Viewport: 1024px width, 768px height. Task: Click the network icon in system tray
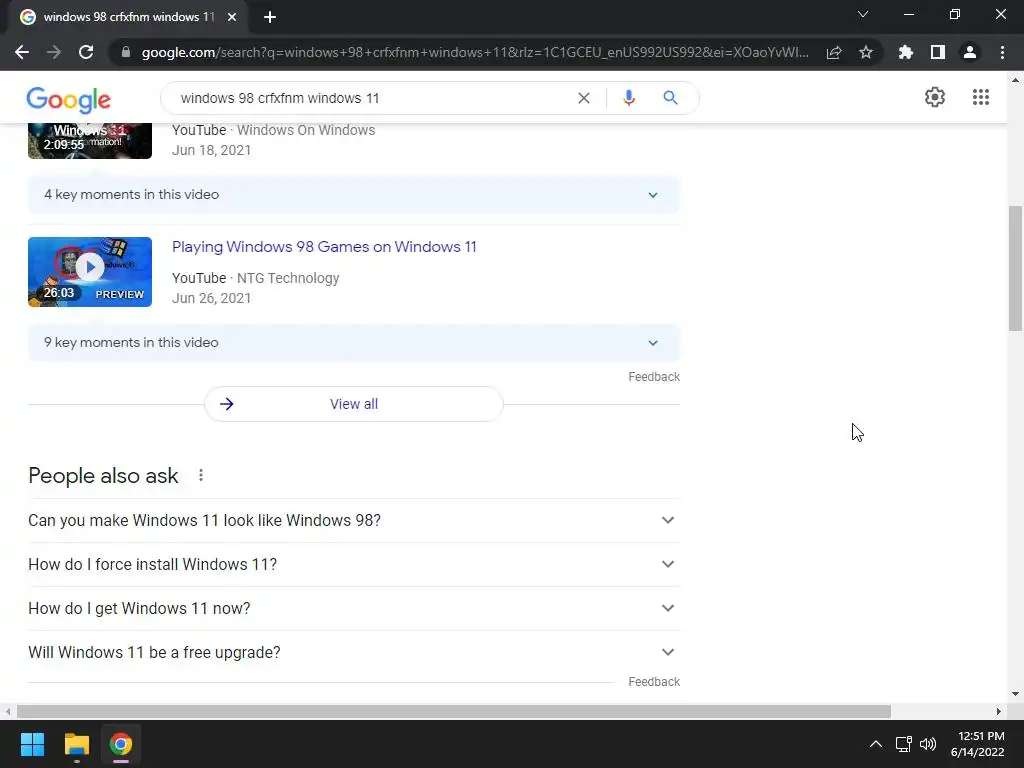904,744
